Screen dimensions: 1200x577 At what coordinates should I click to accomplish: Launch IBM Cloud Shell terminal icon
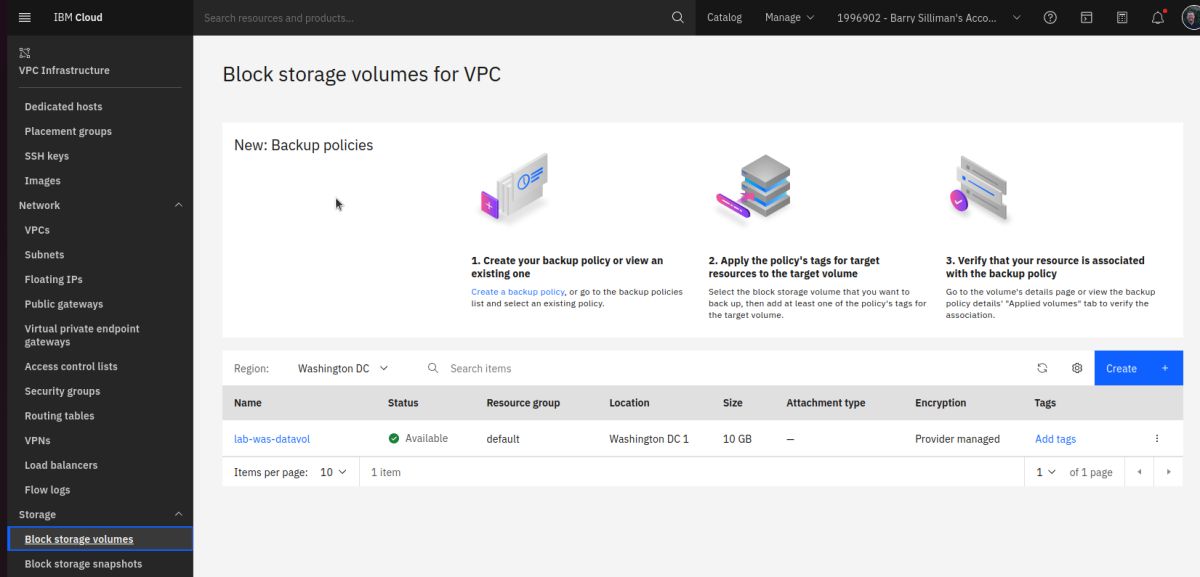point(1086,17)
